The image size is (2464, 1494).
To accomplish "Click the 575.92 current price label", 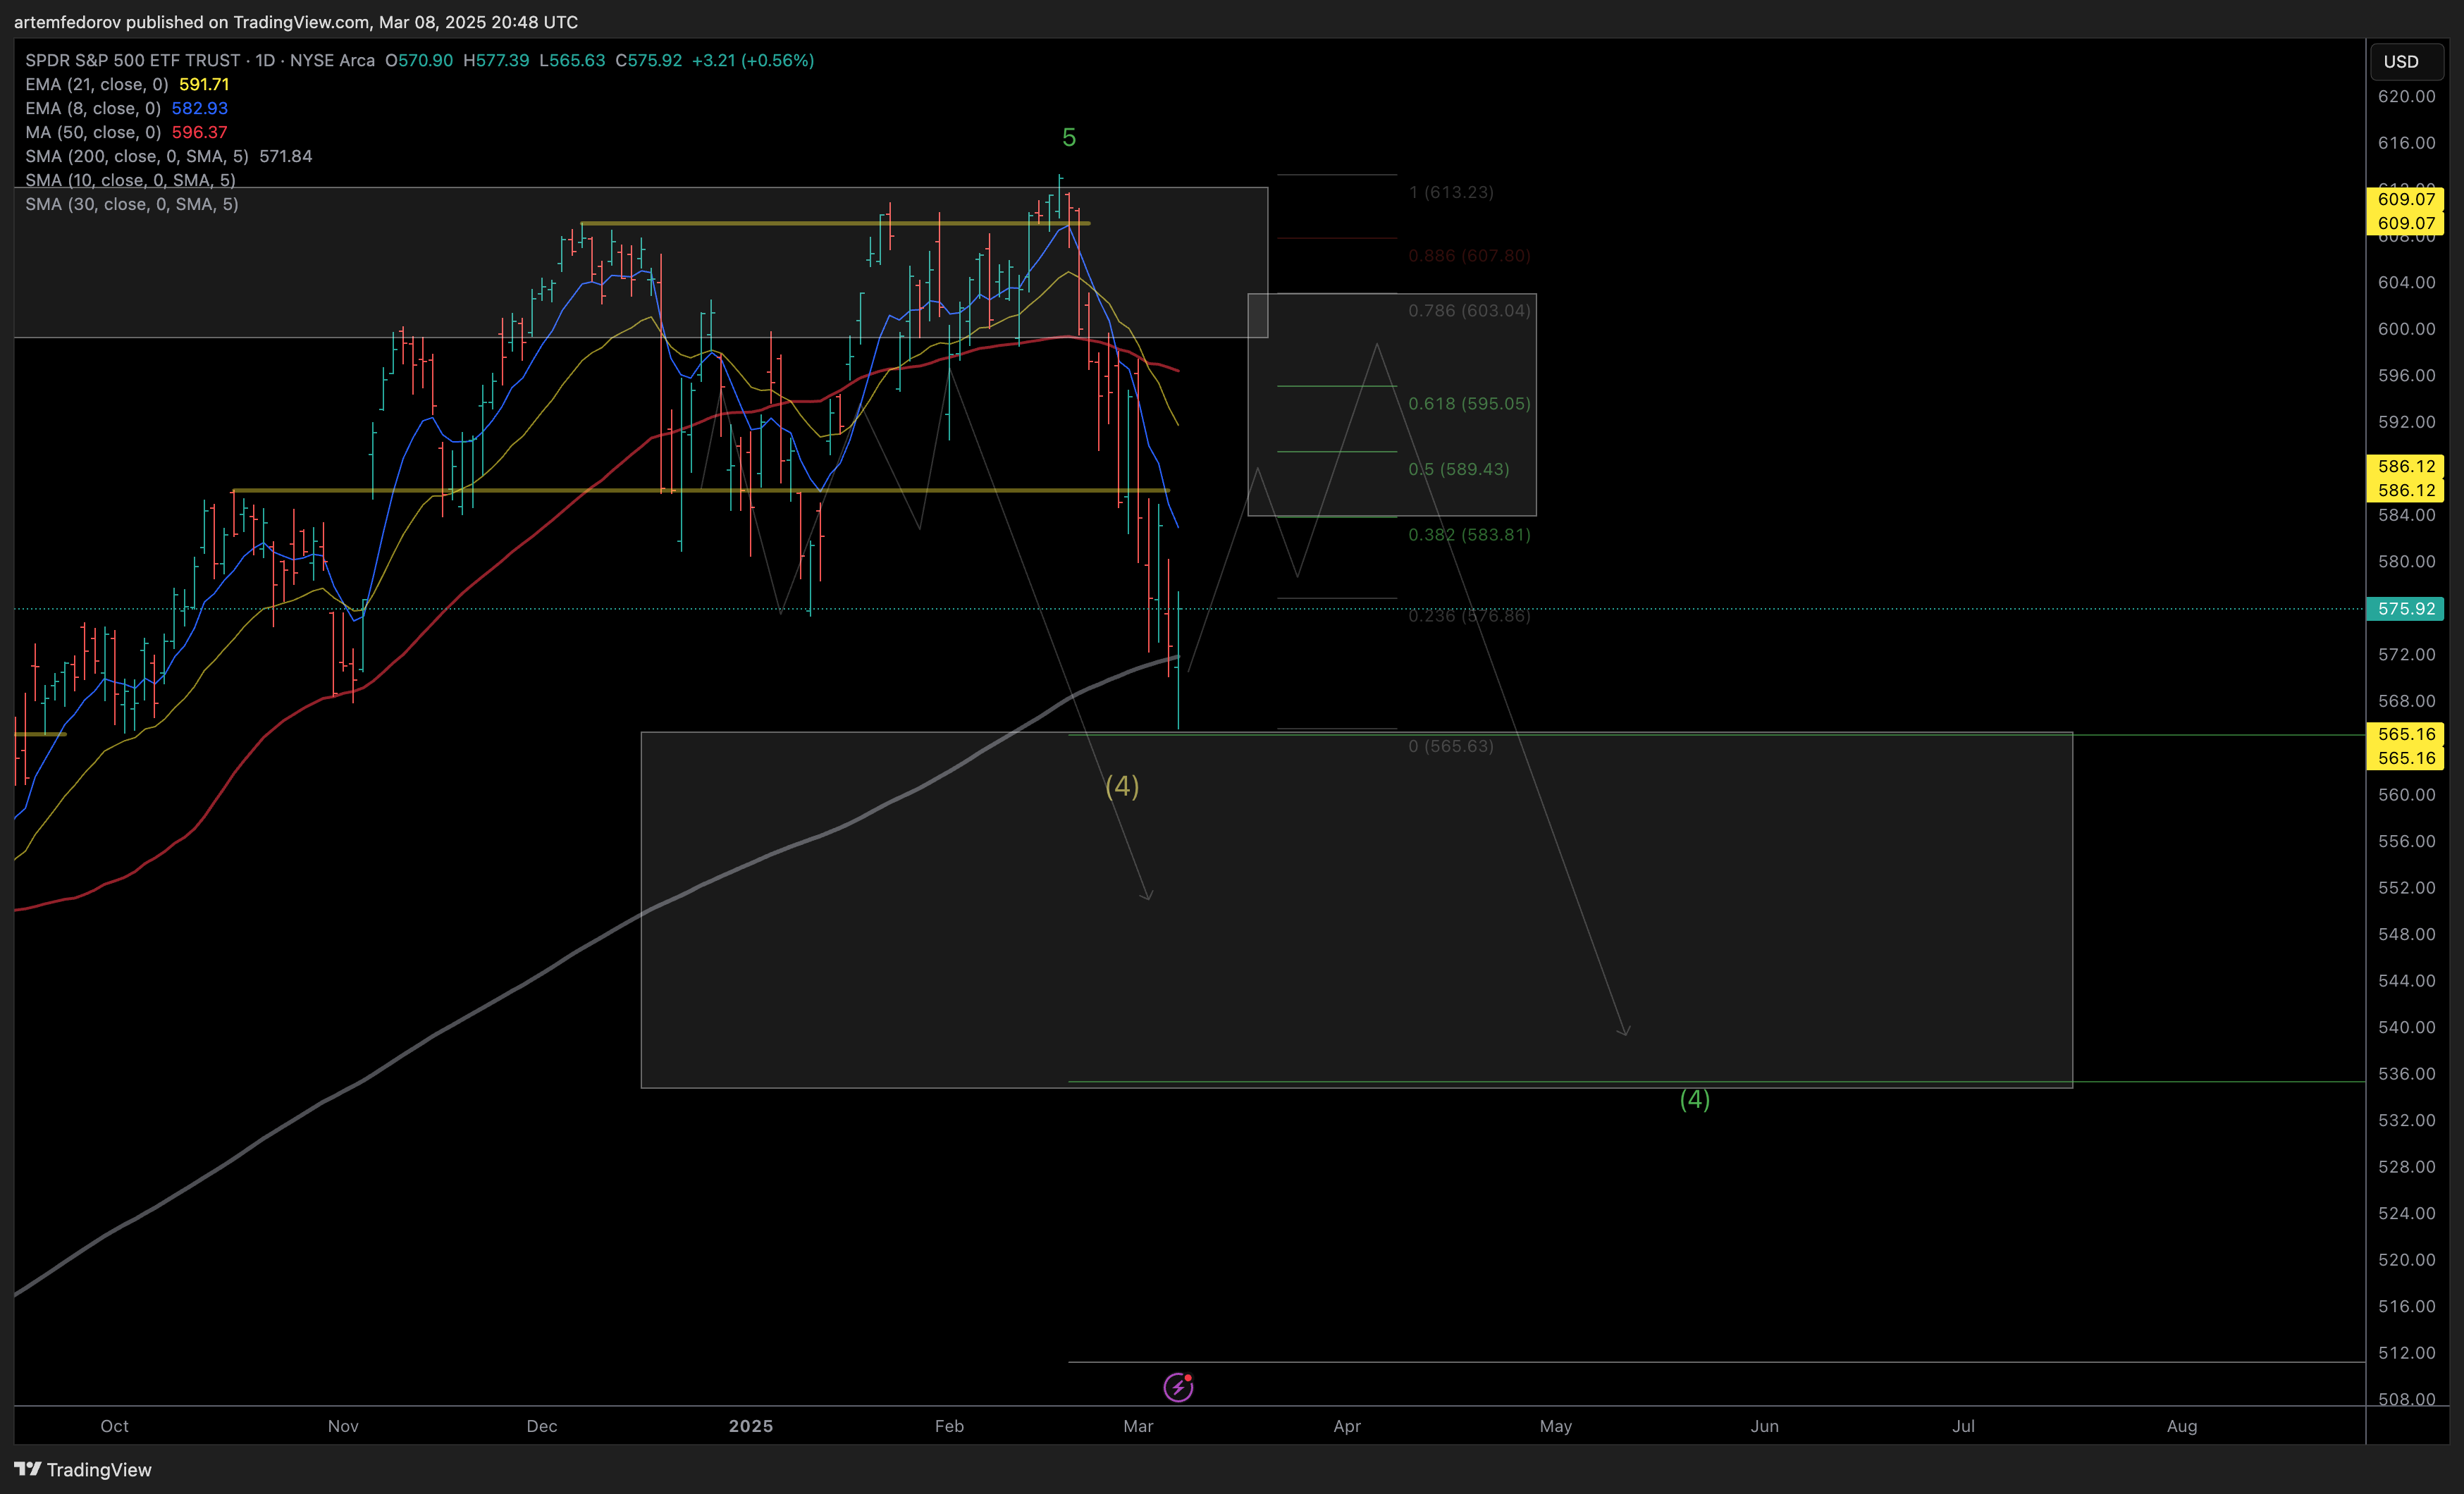I will 2405,608.
